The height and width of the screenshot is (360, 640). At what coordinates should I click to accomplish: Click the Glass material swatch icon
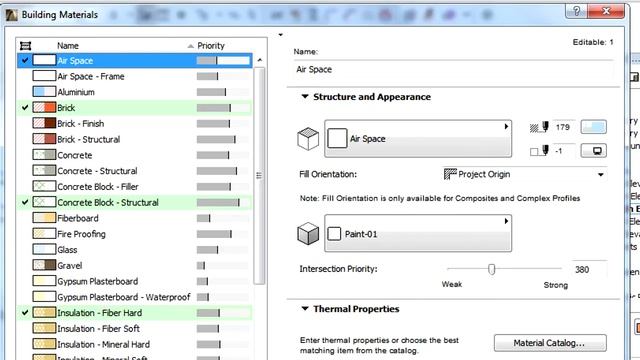pyautogui.click(x=44, y=249)
